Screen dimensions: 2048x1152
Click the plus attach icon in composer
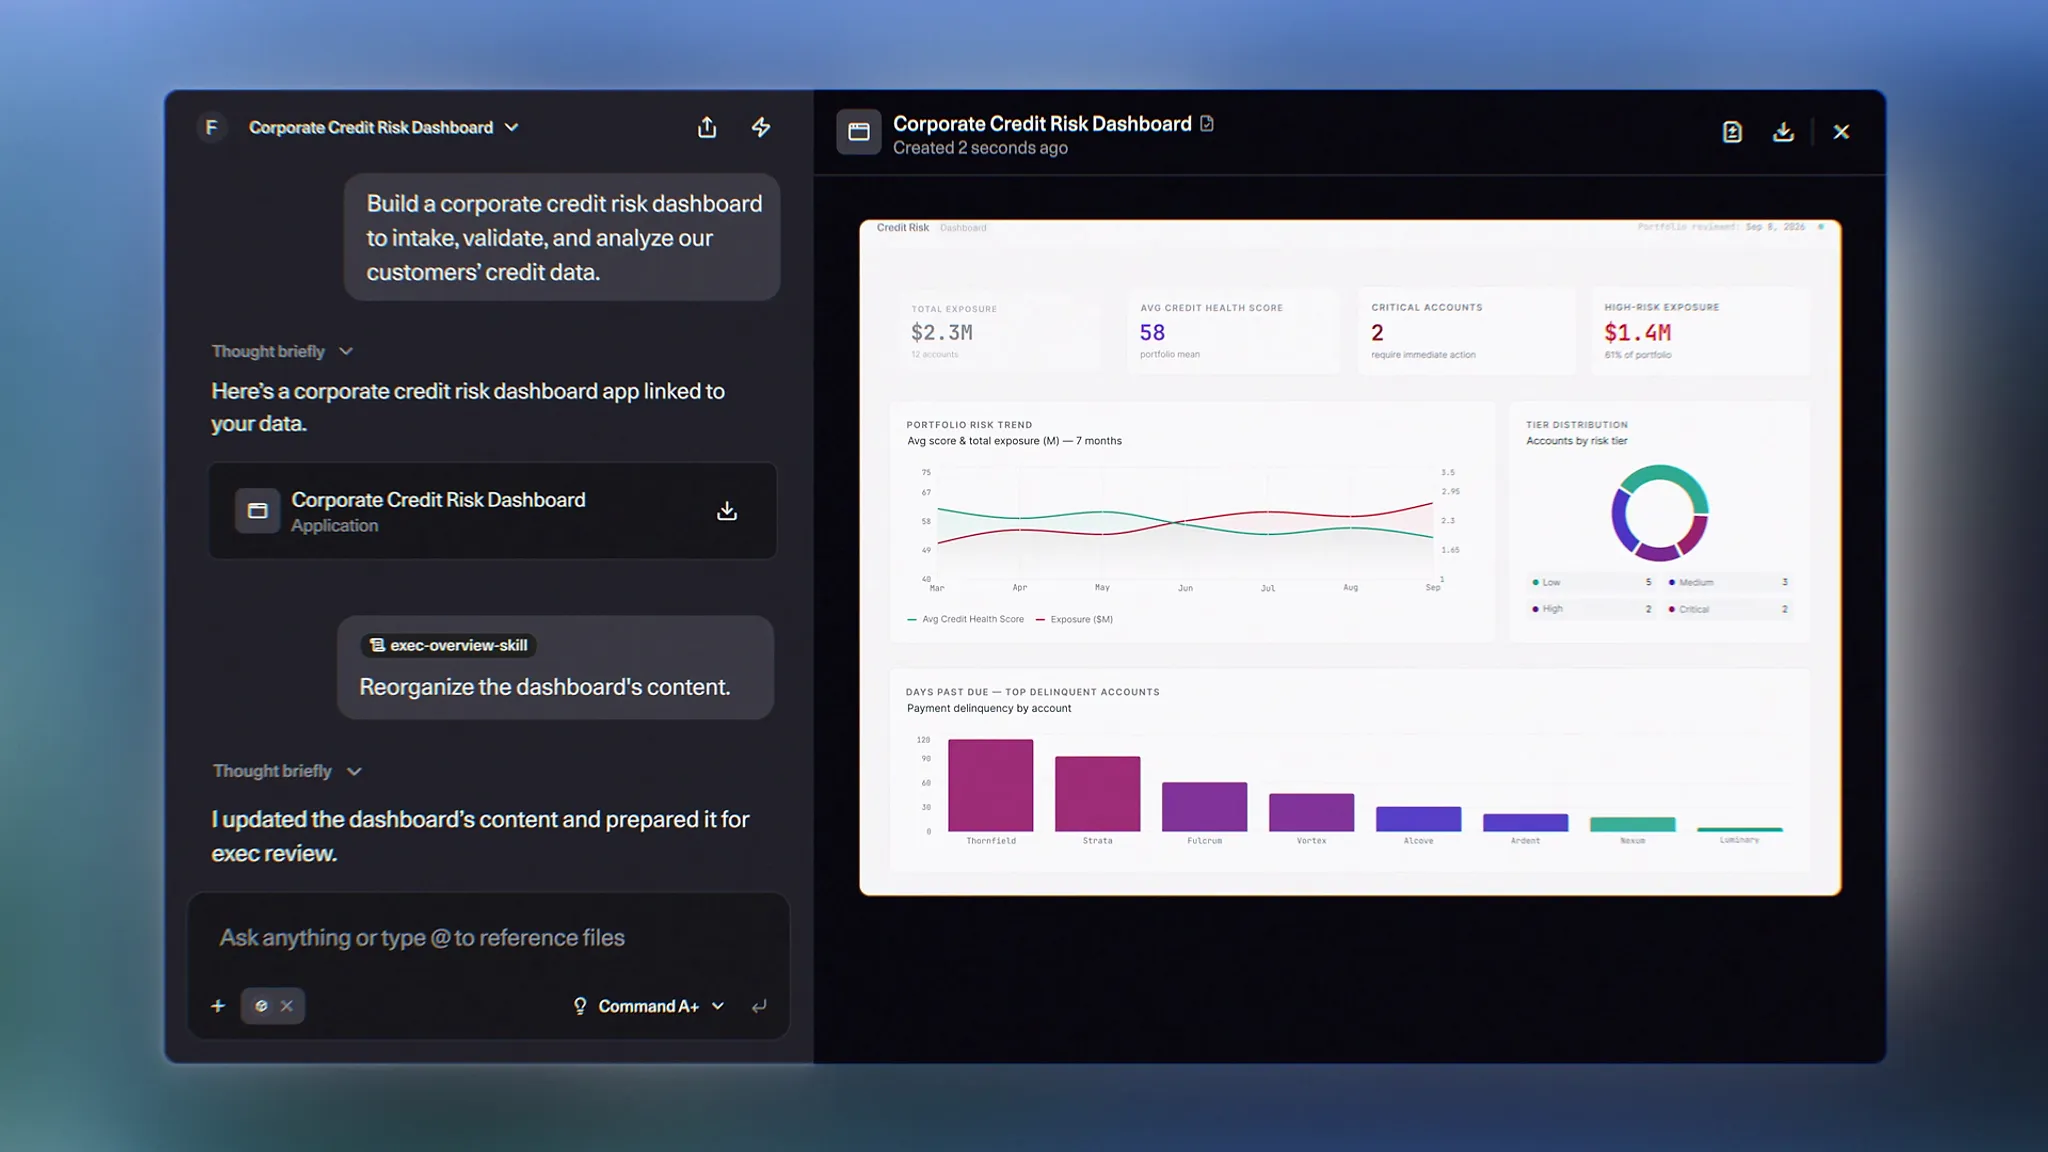tap(218, 1006)
